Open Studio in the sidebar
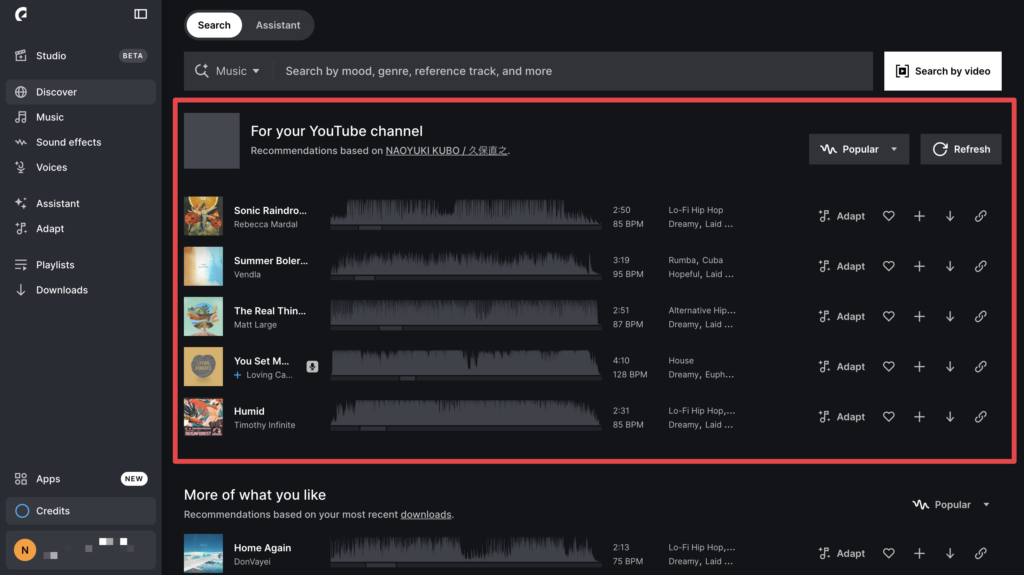This screenshot has width=1024, height=575. pos(81,56)
